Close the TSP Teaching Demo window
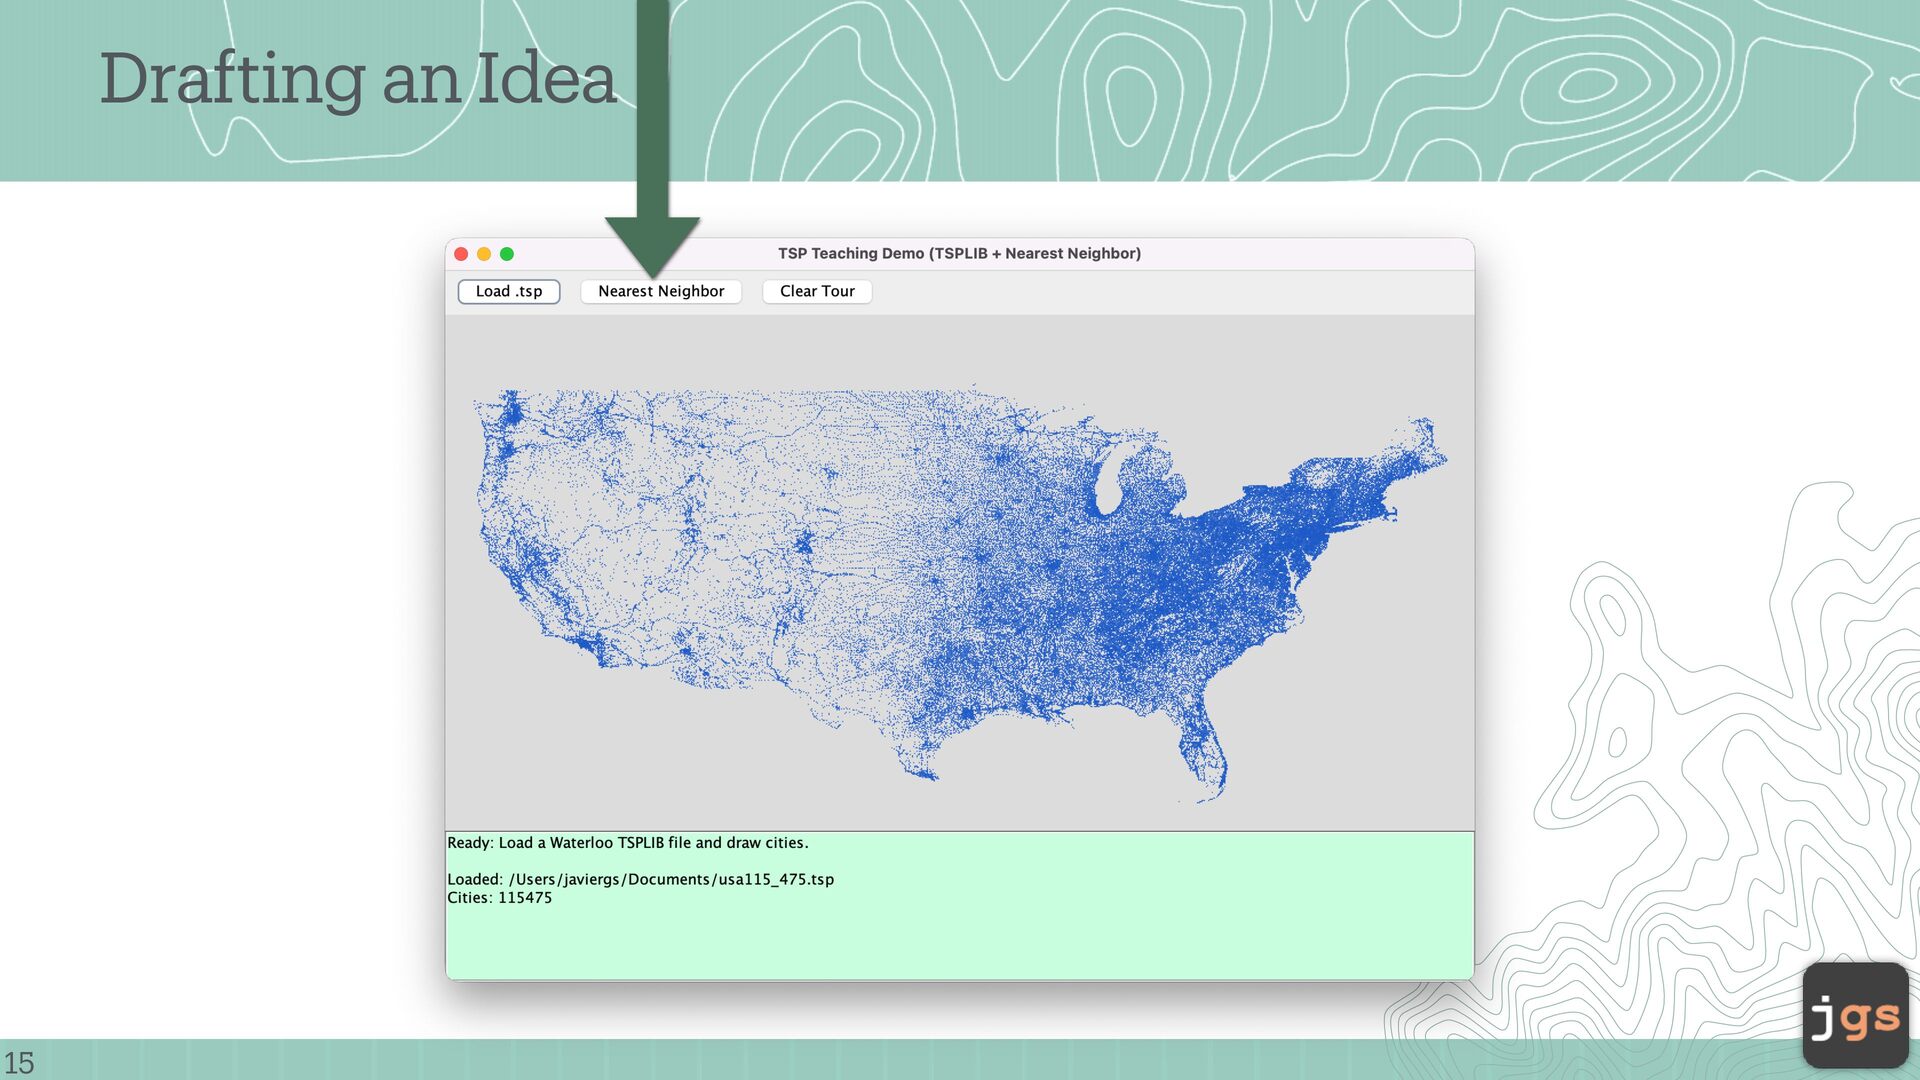 click(461, 254)
